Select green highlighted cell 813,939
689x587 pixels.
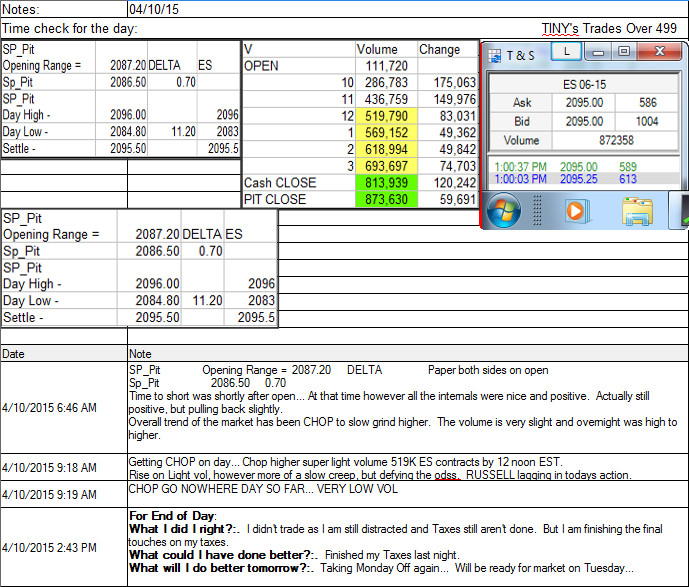coord(386,183)
